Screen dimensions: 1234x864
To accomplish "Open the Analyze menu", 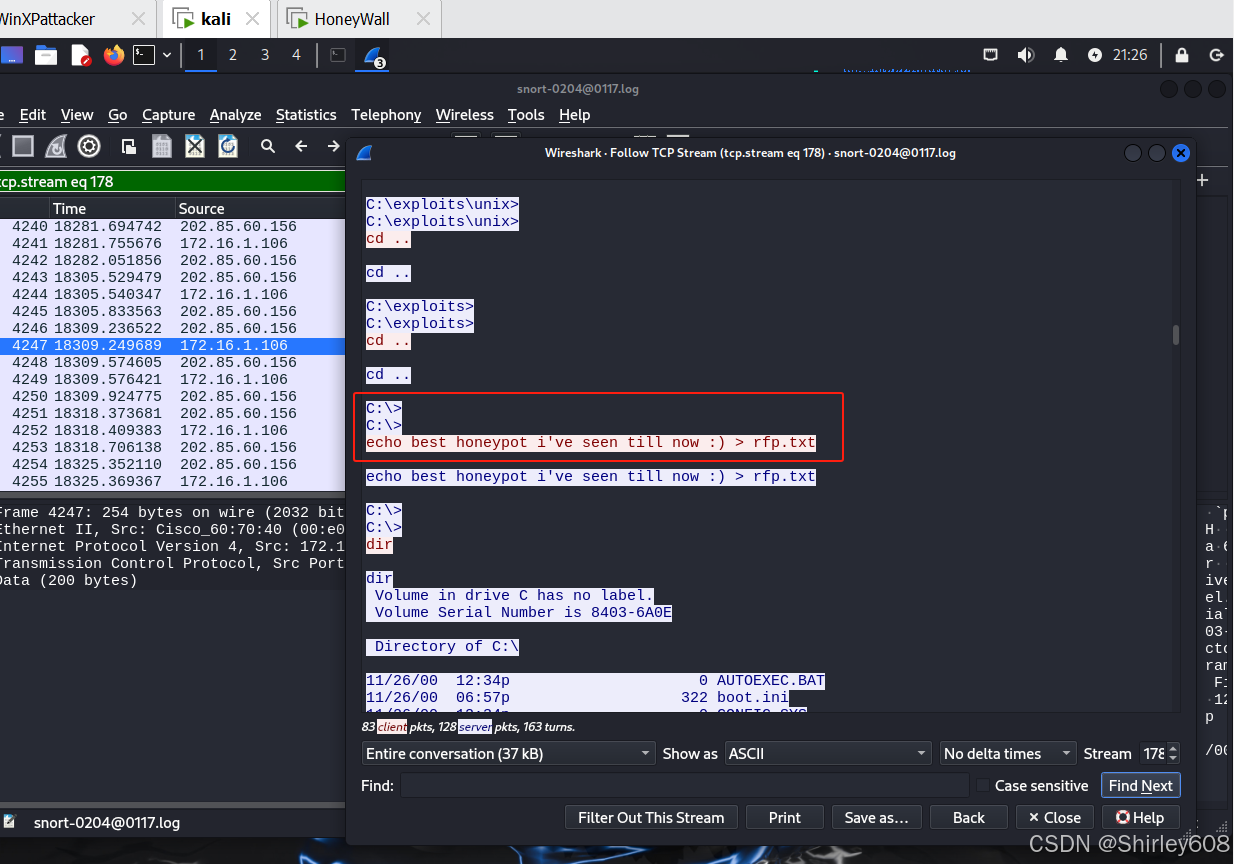I will [x=235, y=114].
